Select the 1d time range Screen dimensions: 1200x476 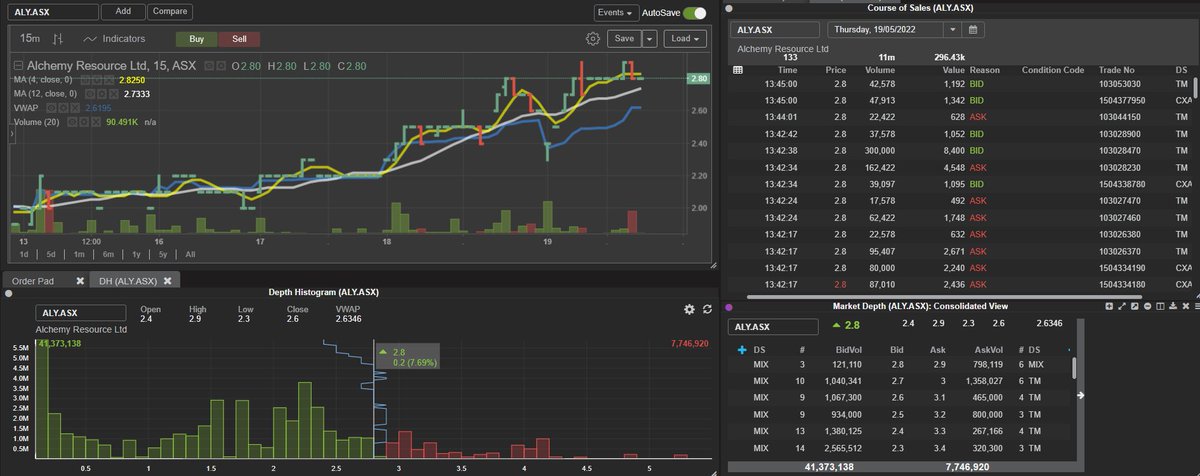click(x=23, y=255)
